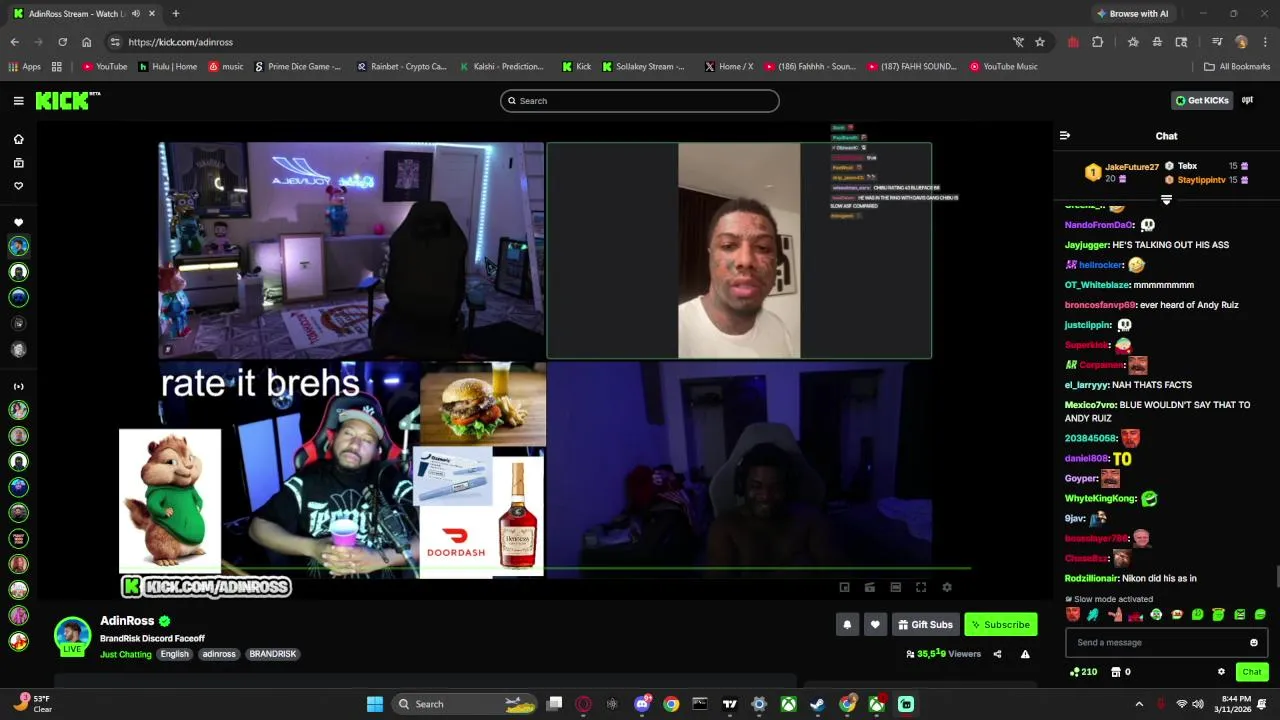Screen dimensions: 1280x720
Task: Open the browser three-dot menu
Action: click(x=1265, y=42)
